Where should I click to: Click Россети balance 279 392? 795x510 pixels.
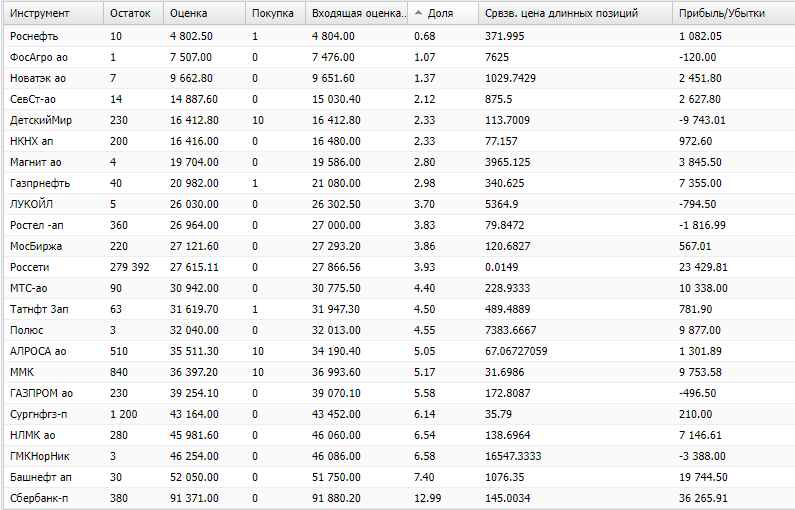coord(130,268)
